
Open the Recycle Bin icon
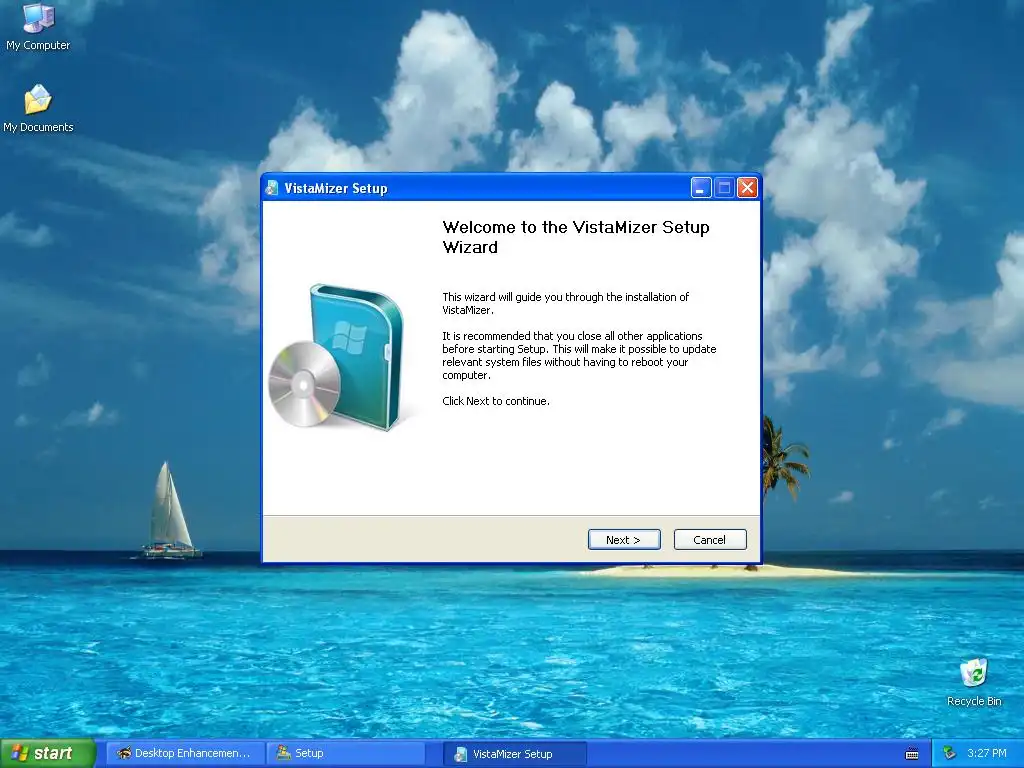[974, 682]
